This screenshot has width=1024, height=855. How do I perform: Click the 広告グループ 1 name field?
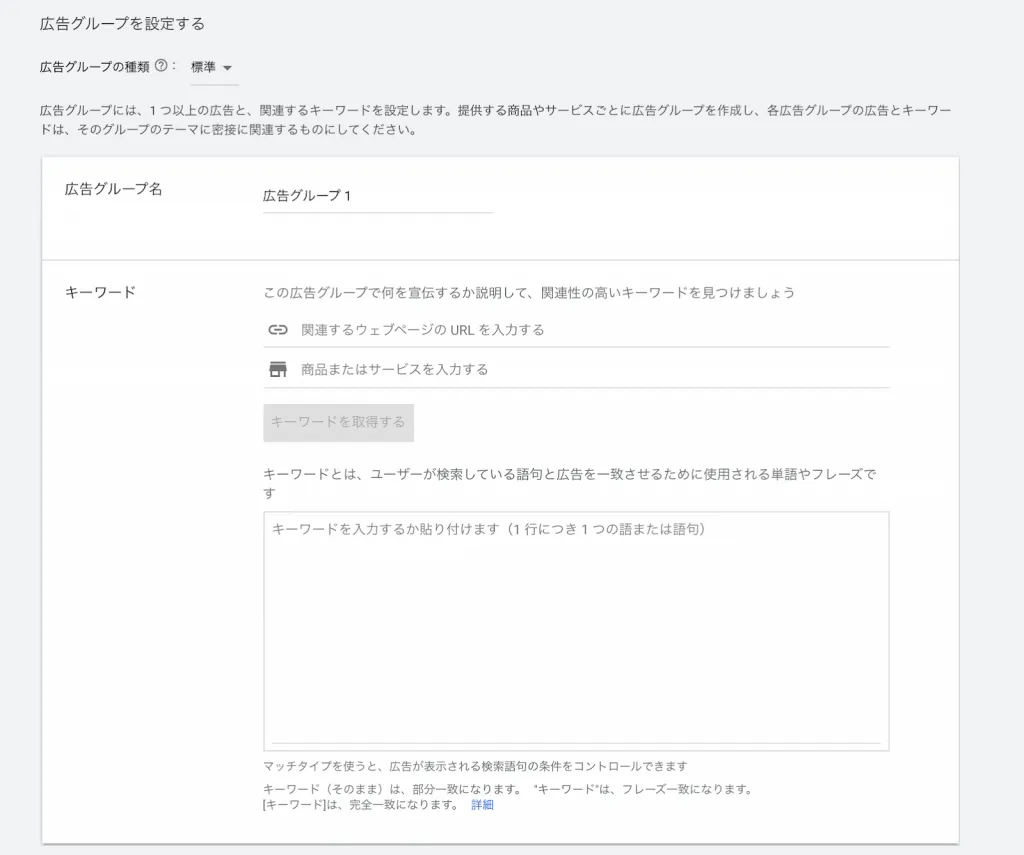tap(377, 196)
